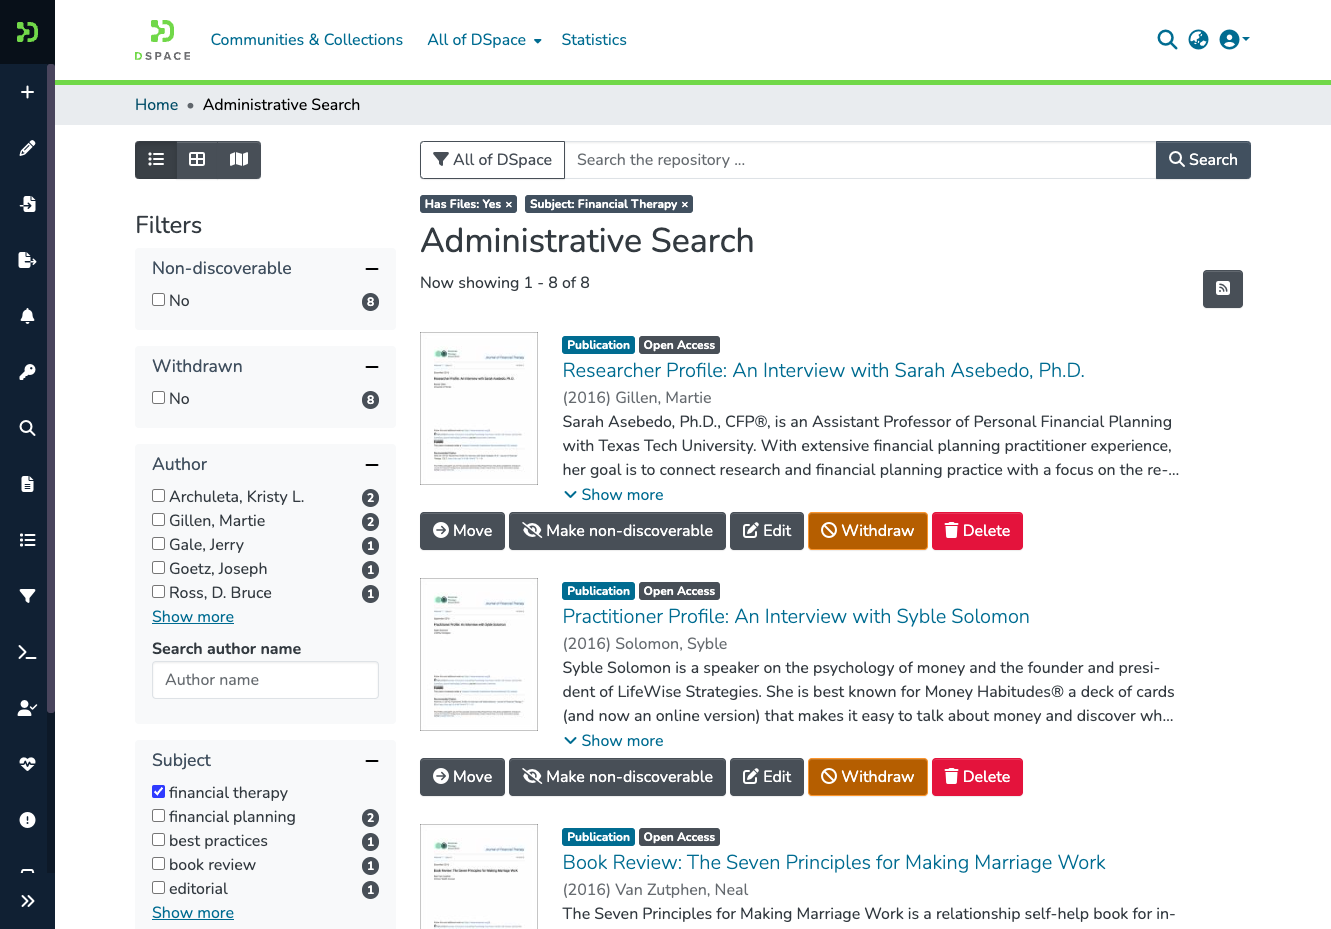This screenshot has width=1331, height=929.
Task: Go to the Statistics menu item
Action: click(594, 40)
